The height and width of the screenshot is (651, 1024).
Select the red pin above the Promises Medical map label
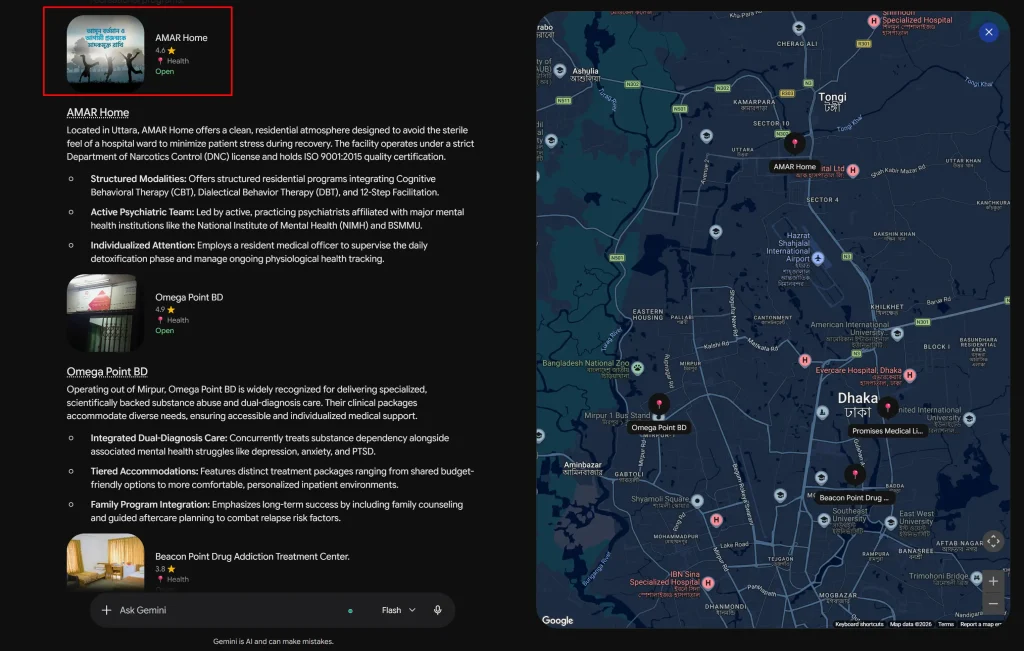(887, 407)
